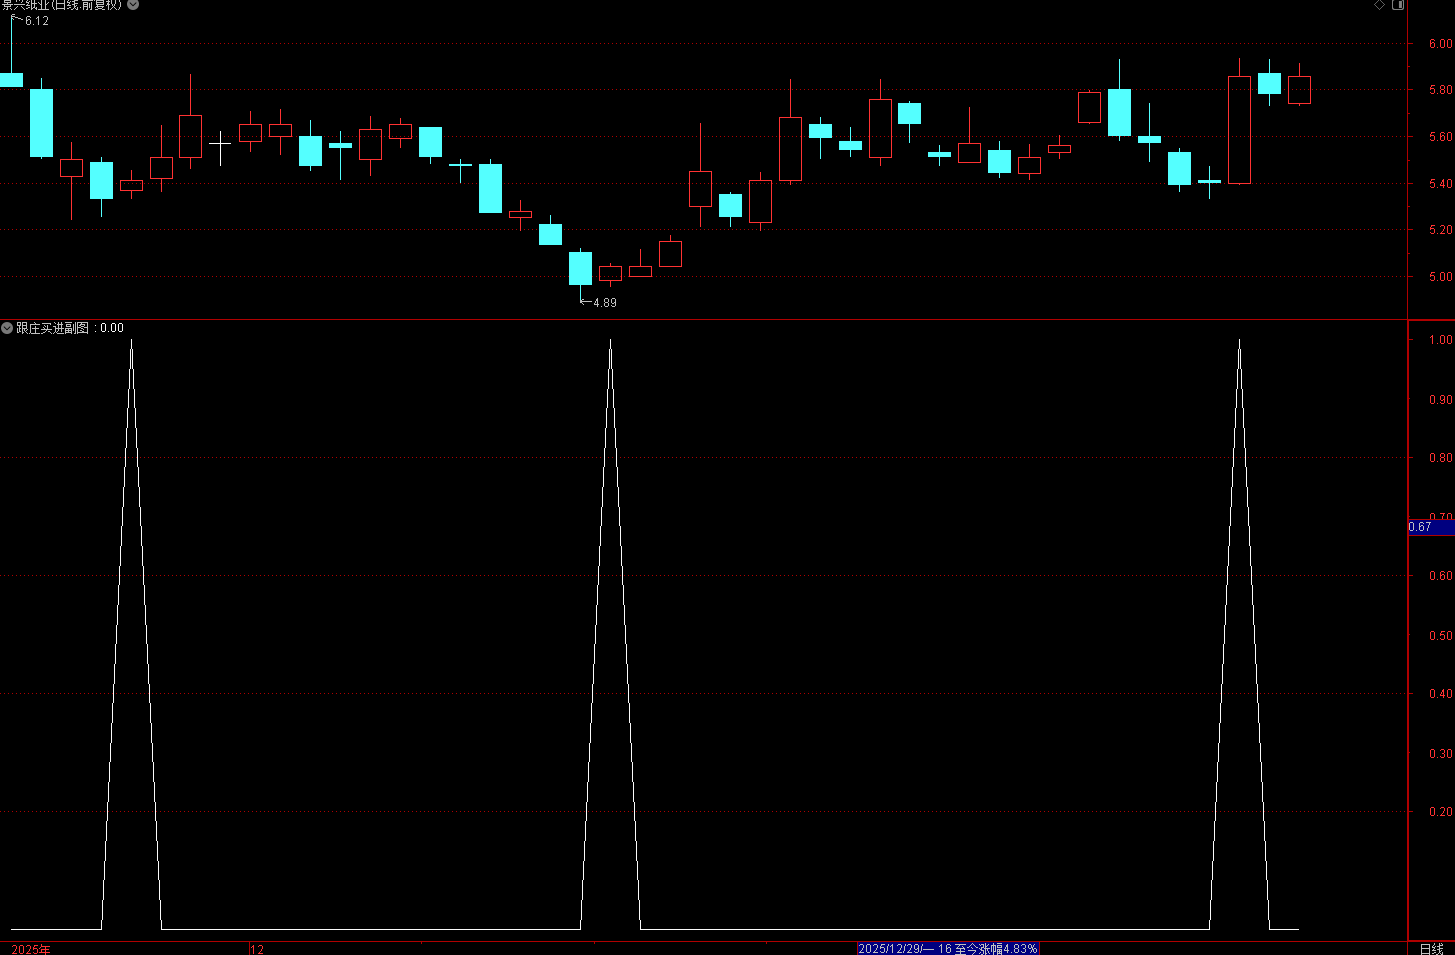
Task: Toggle the side panel icon at top right
Action: (1398, 5)
